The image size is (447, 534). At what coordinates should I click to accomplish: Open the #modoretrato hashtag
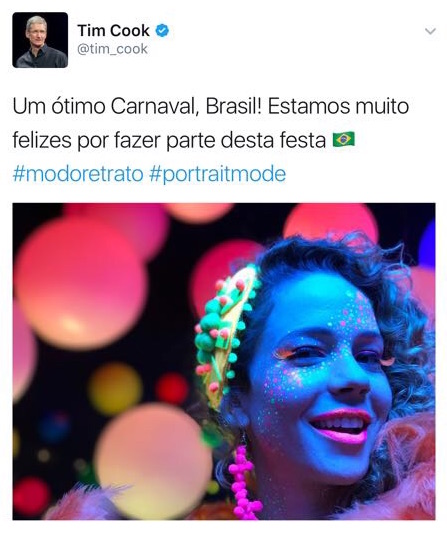pos(78,174)
